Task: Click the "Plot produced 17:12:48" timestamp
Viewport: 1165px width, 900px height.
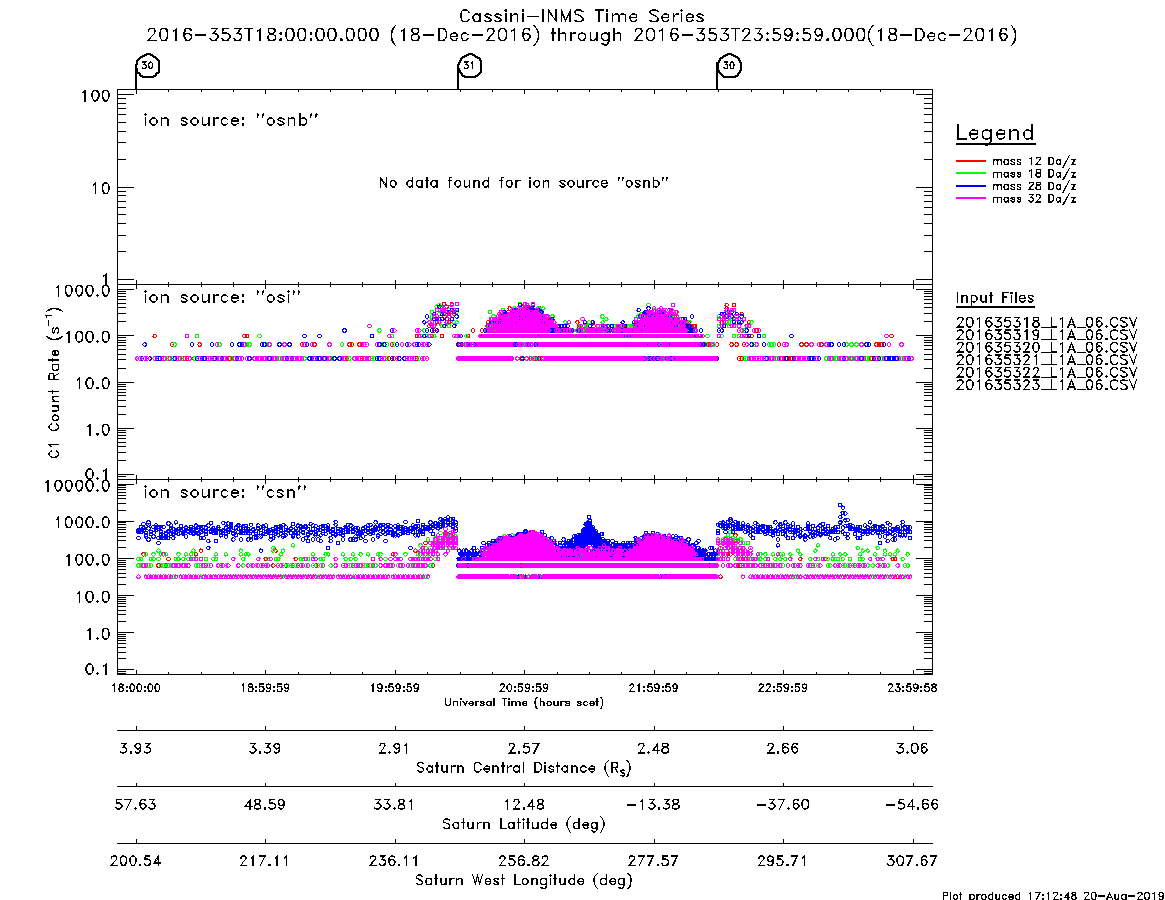Action: (1053, 895)
